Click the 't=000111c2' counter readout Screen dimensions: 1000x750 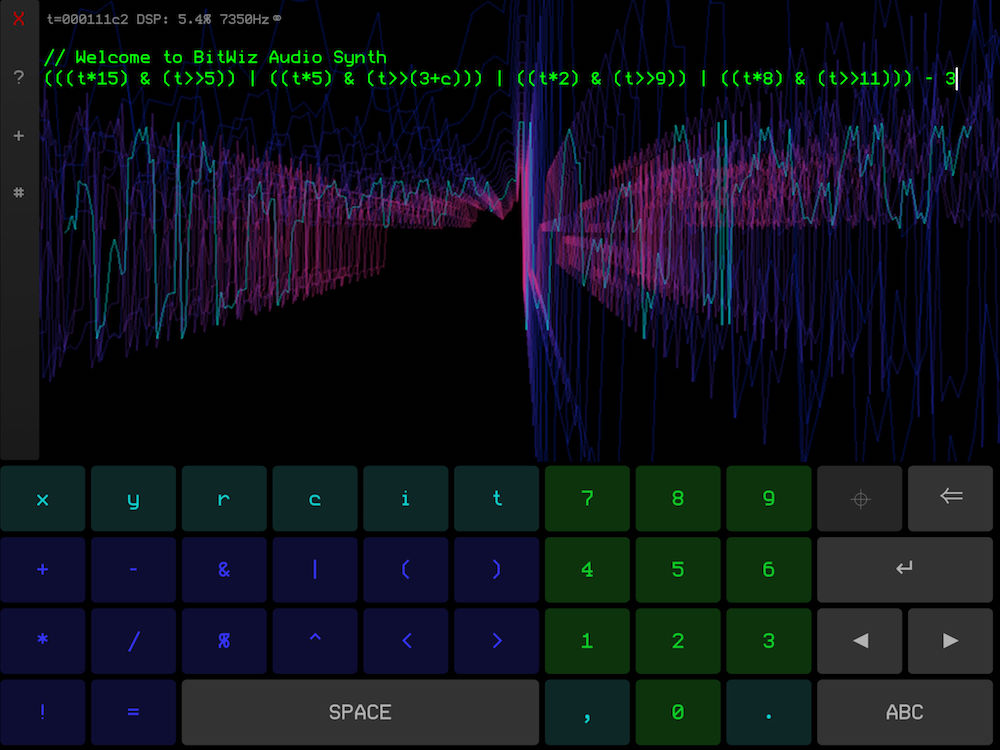87,19
